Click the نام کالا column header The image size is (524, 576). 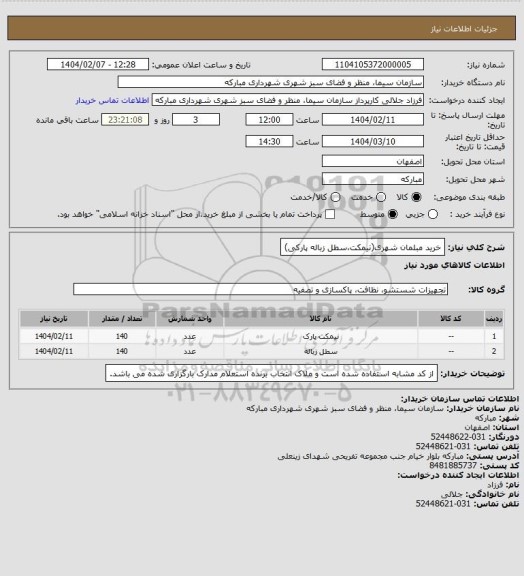(320, 319)
